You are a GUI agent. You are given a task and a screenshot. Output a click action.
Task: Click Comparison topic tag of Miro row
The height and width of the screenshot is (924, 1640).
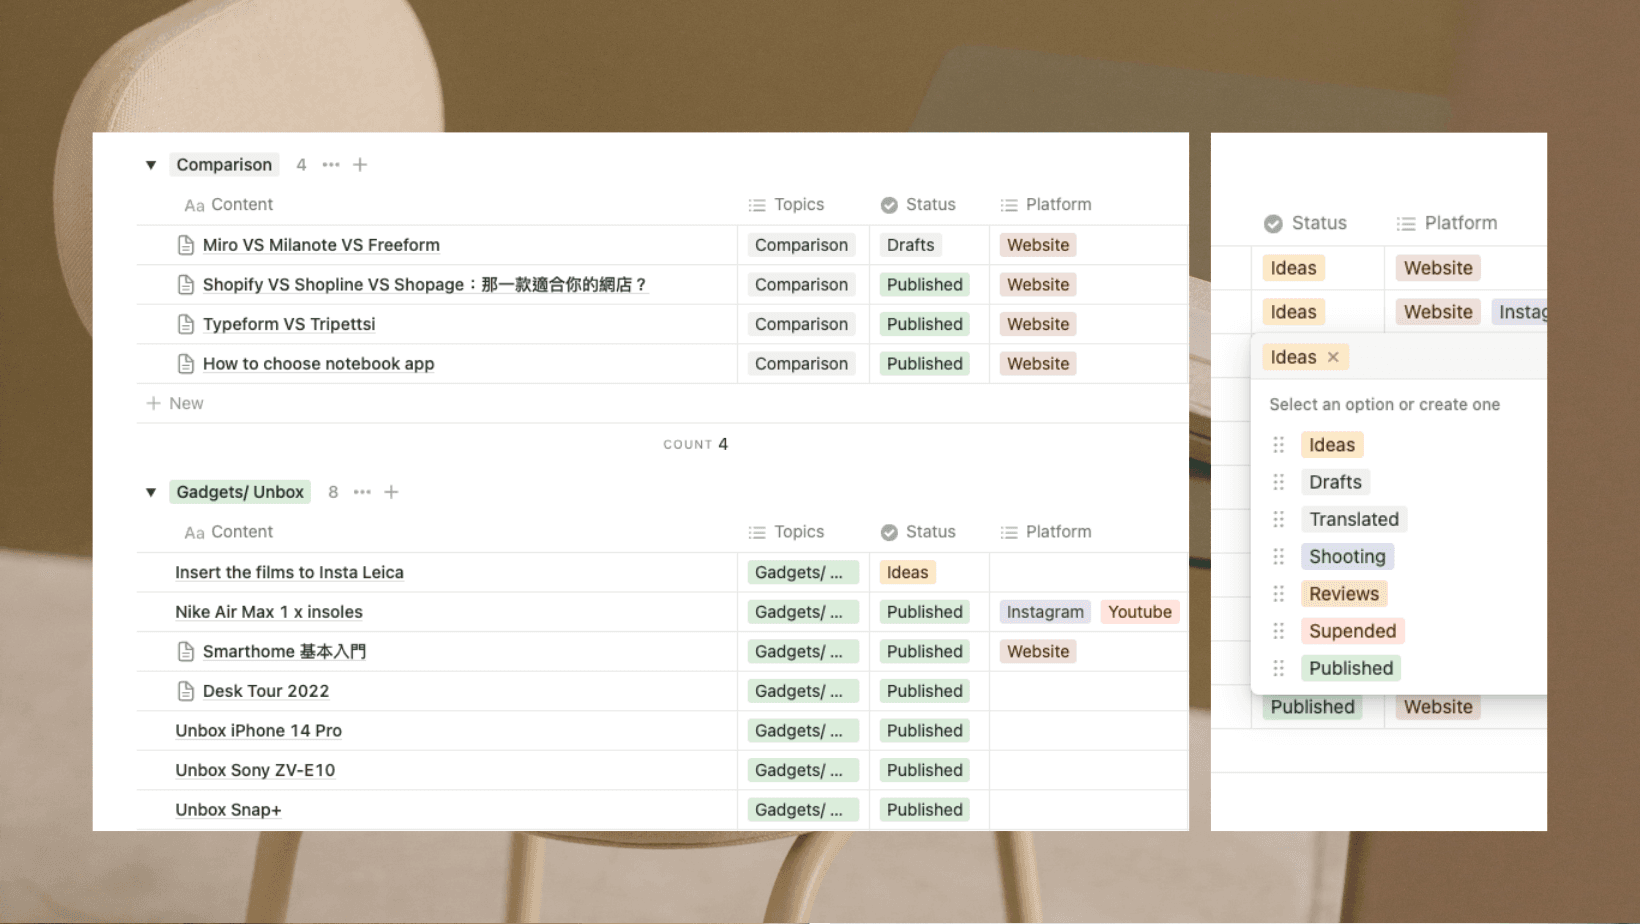coord(801,245)
